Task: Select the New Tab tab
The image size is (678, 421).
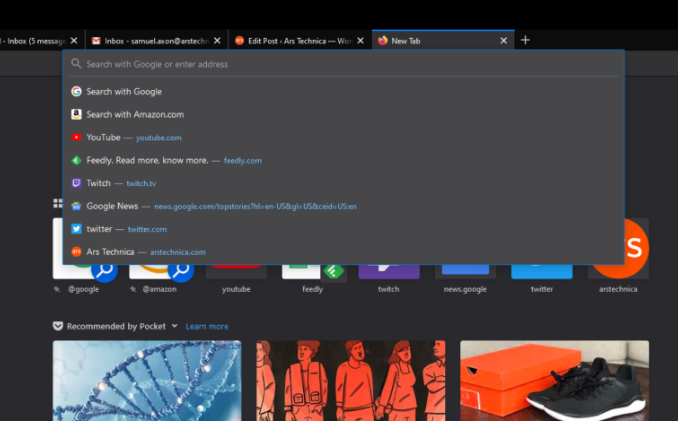Action: pyautogui.click(x=443, y=41)
